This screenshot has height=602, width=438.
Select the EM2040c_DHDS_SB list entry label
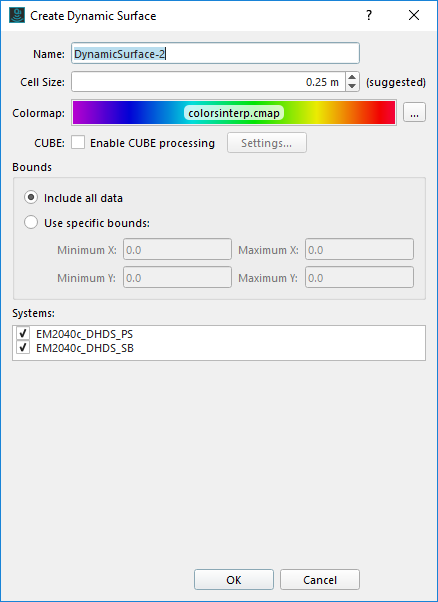coord(85,348)
